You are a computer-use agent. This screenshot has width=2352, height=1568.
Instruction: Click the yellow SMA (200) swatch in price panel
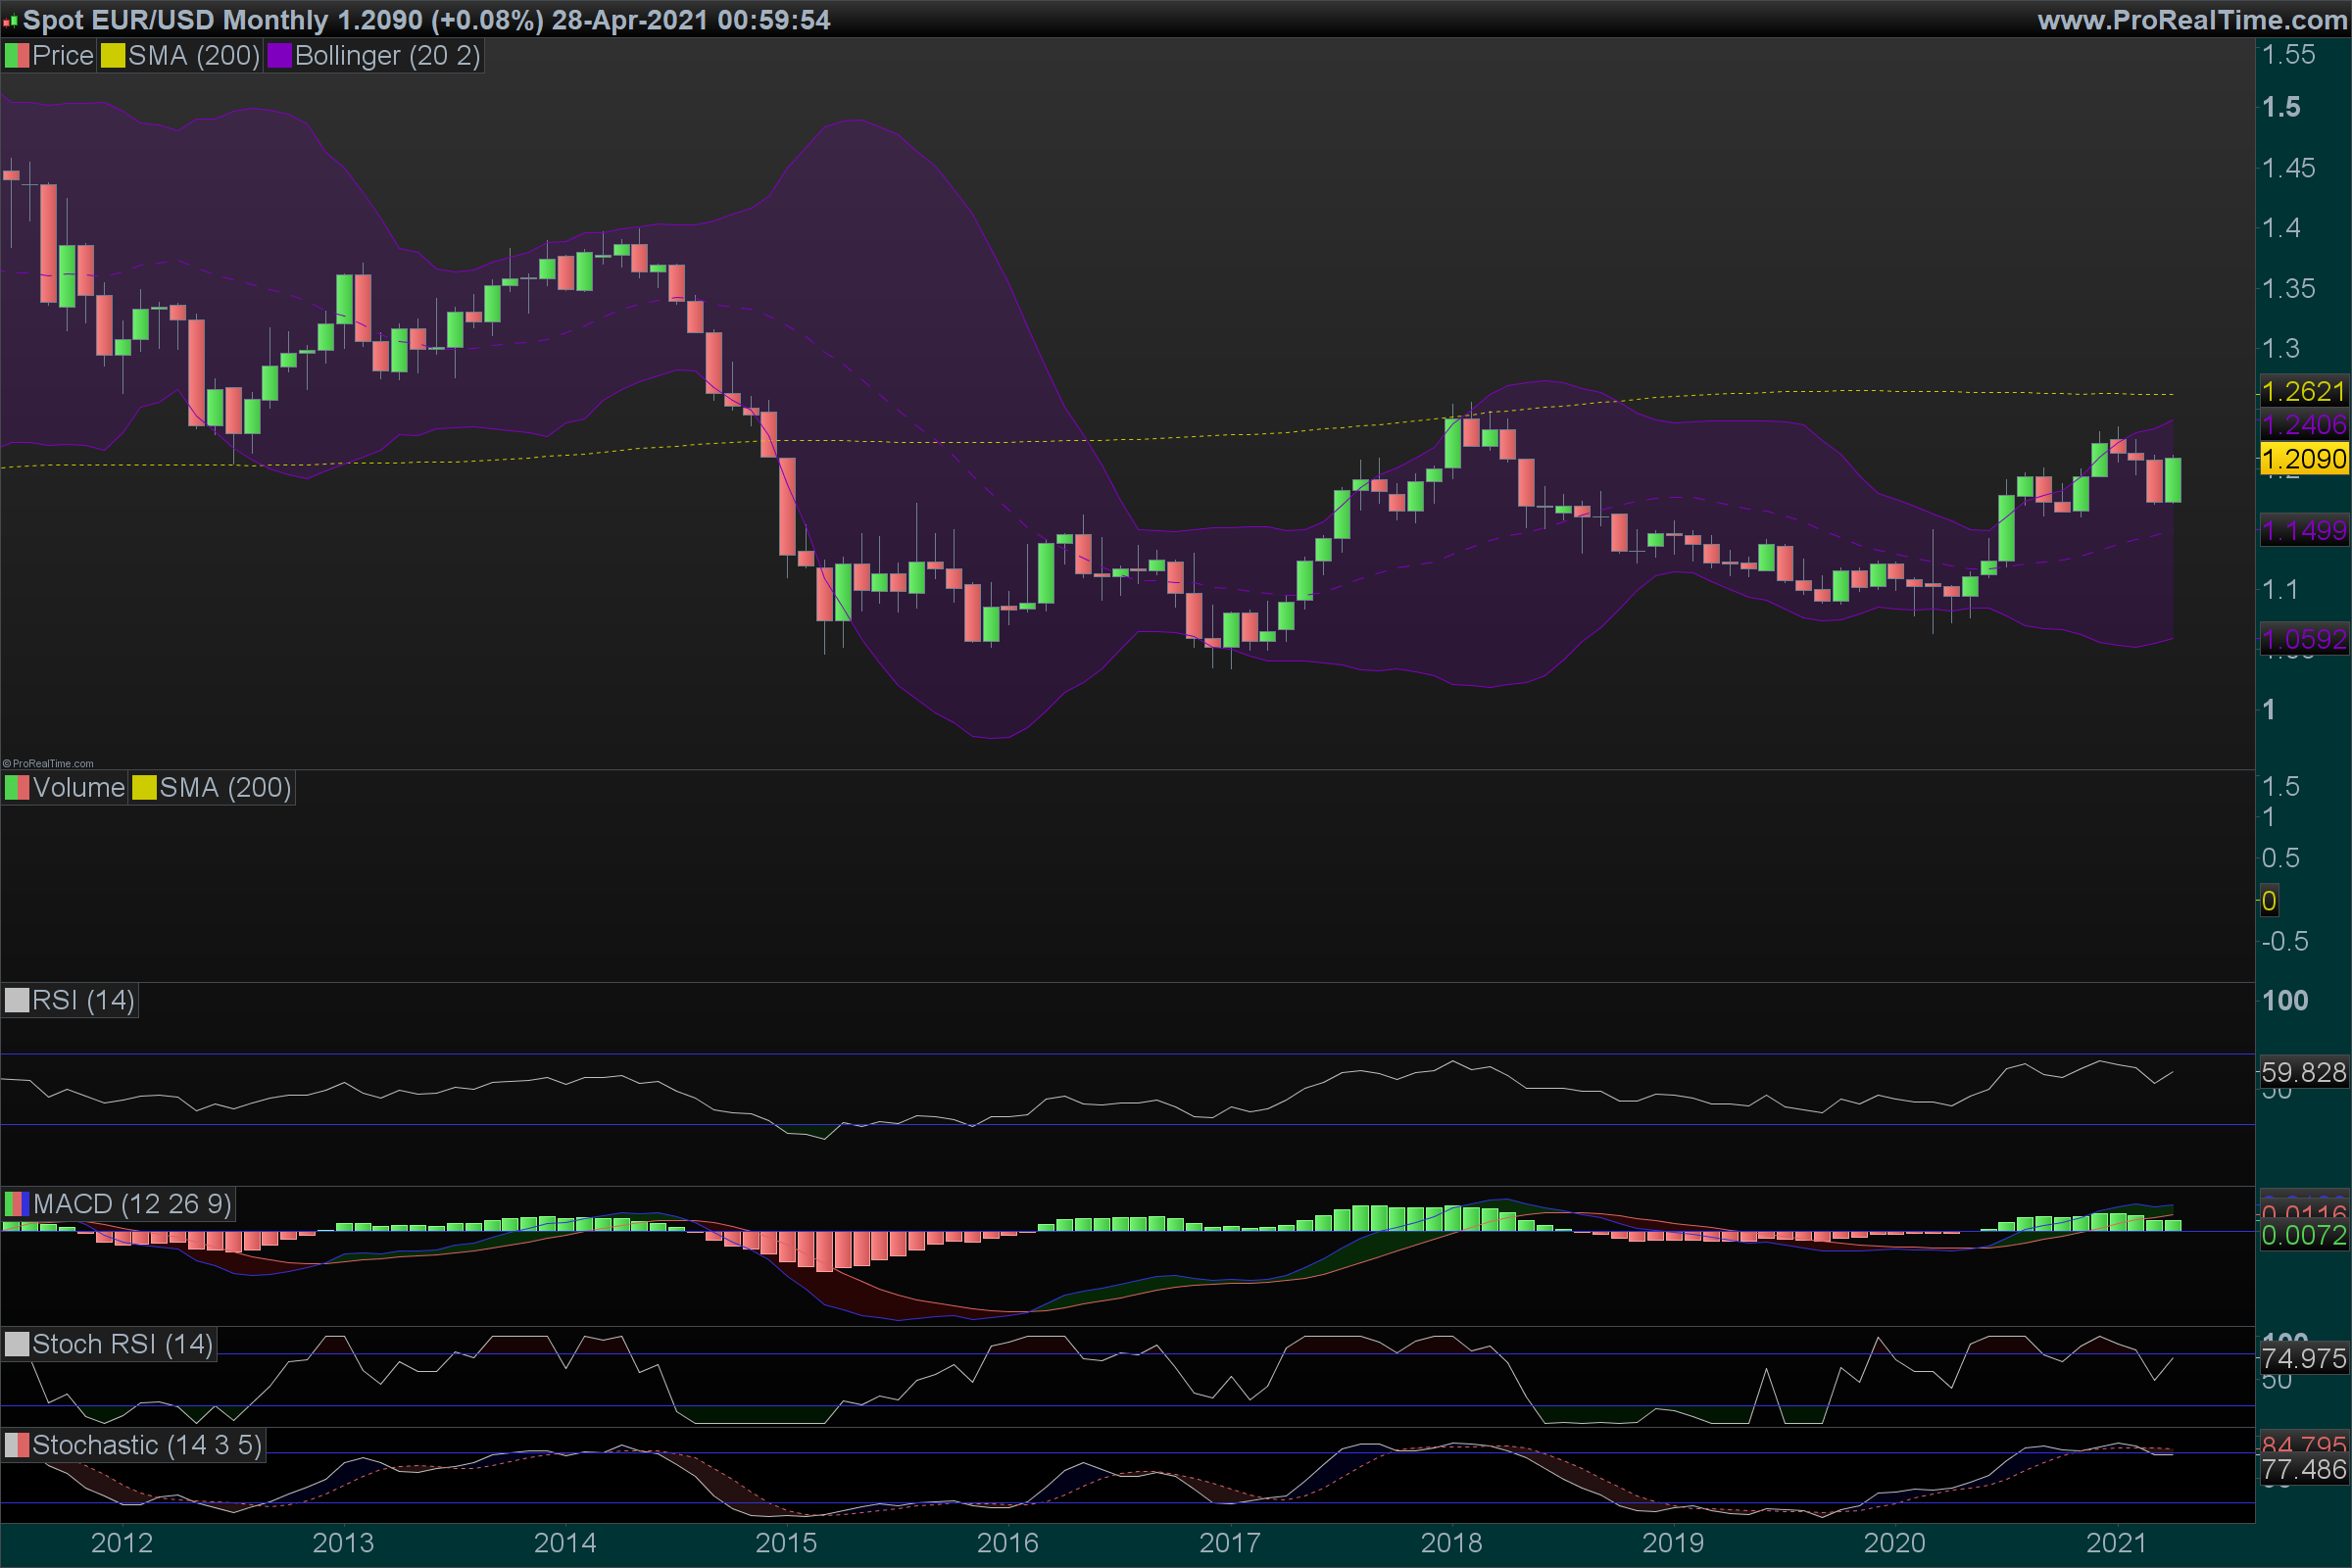(112, 56)
